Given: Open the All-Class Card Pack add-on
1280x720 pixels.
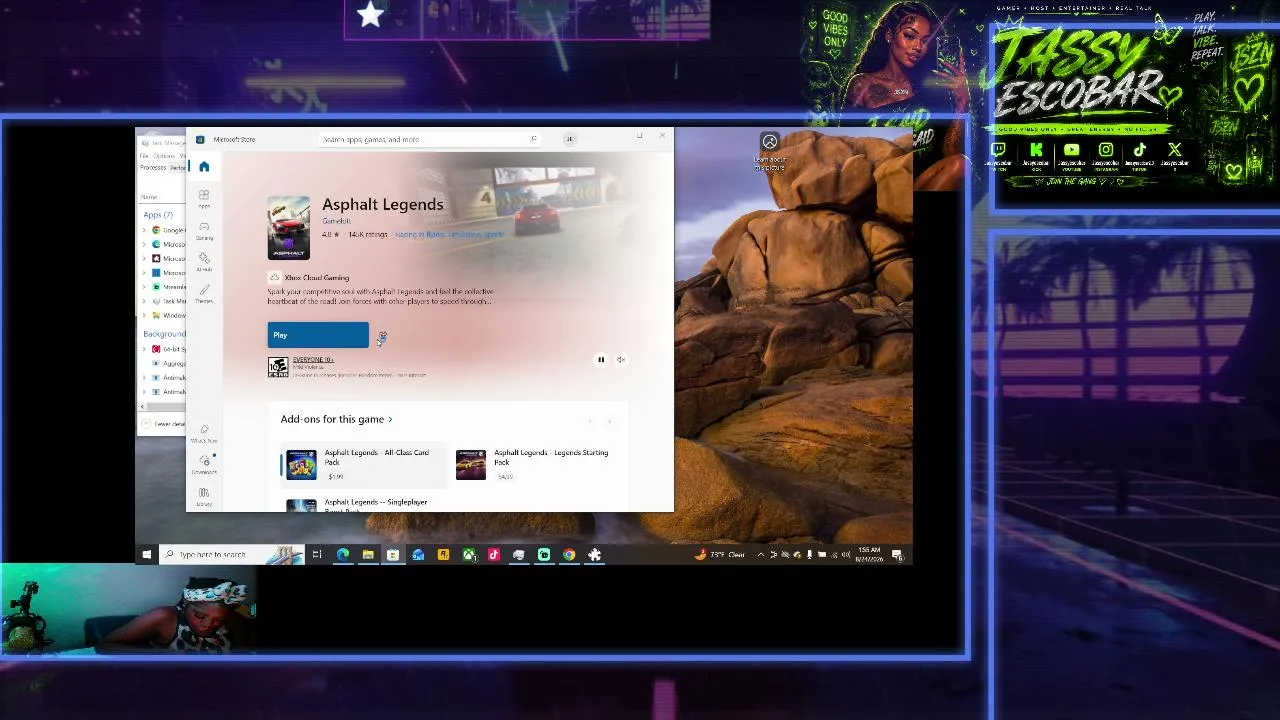Looking at the screenshot, I should click(365, 464).
